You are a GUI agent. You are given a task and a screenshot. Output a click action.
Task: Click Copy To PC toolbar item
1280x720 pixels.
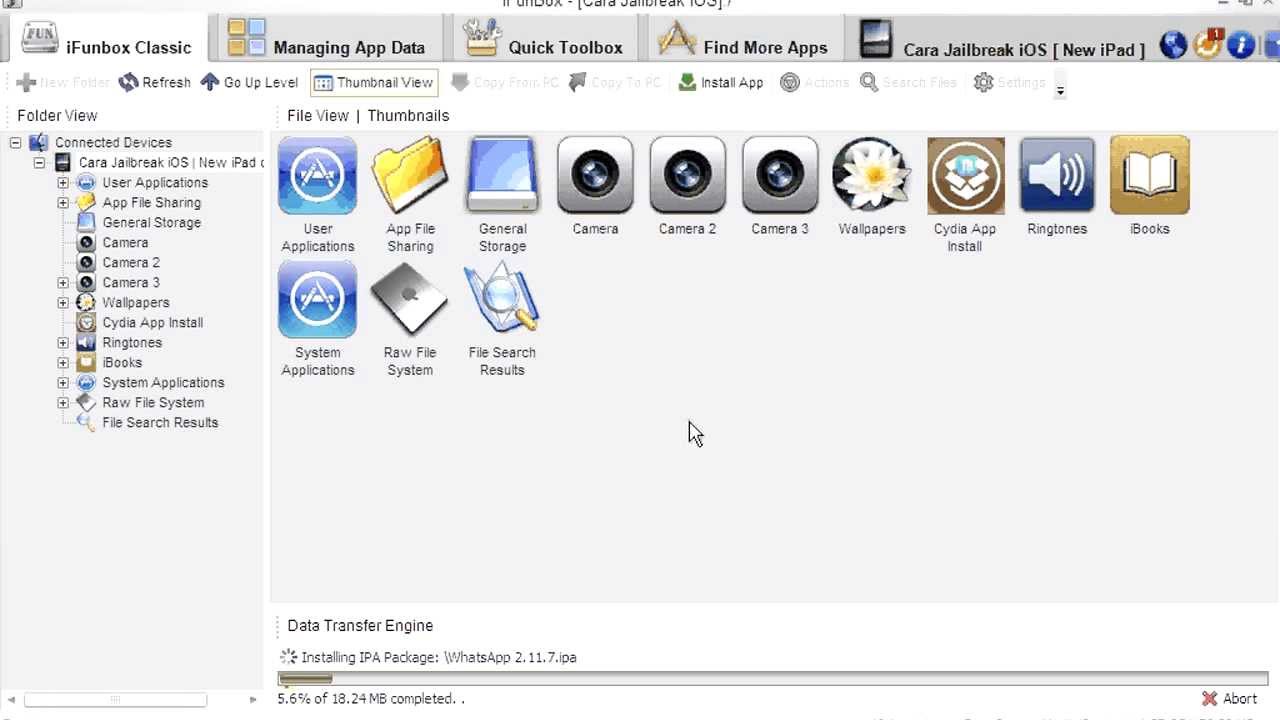click(615, 82)
